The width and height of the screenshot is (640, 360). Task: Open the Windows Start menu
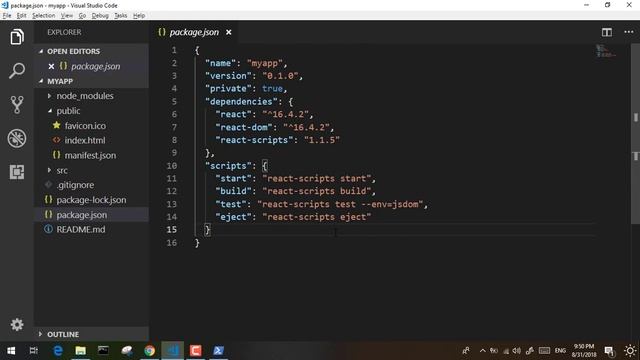pos(11,351)
